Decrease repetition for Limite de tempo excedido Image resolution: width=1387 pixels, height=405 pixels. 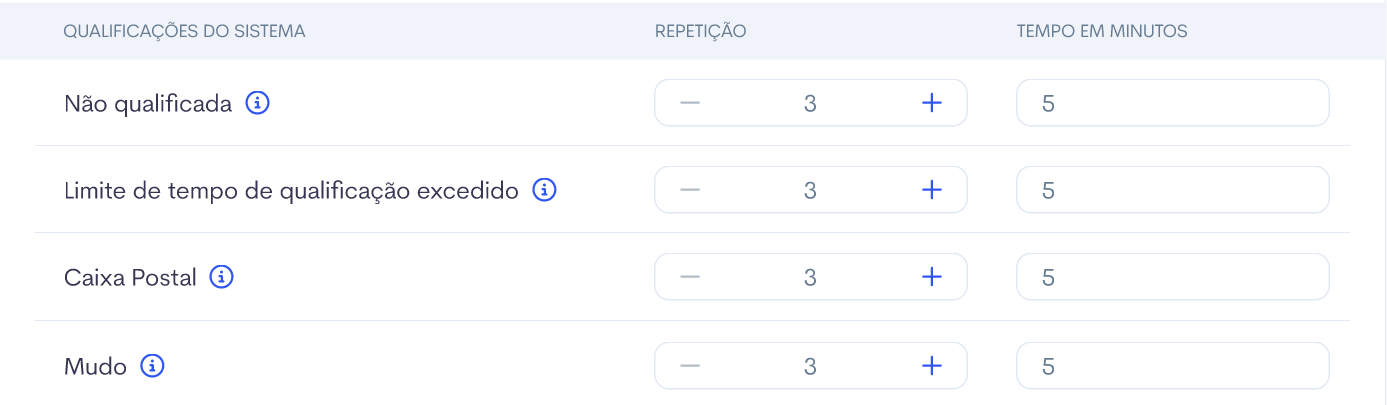(x=690, y=190)
